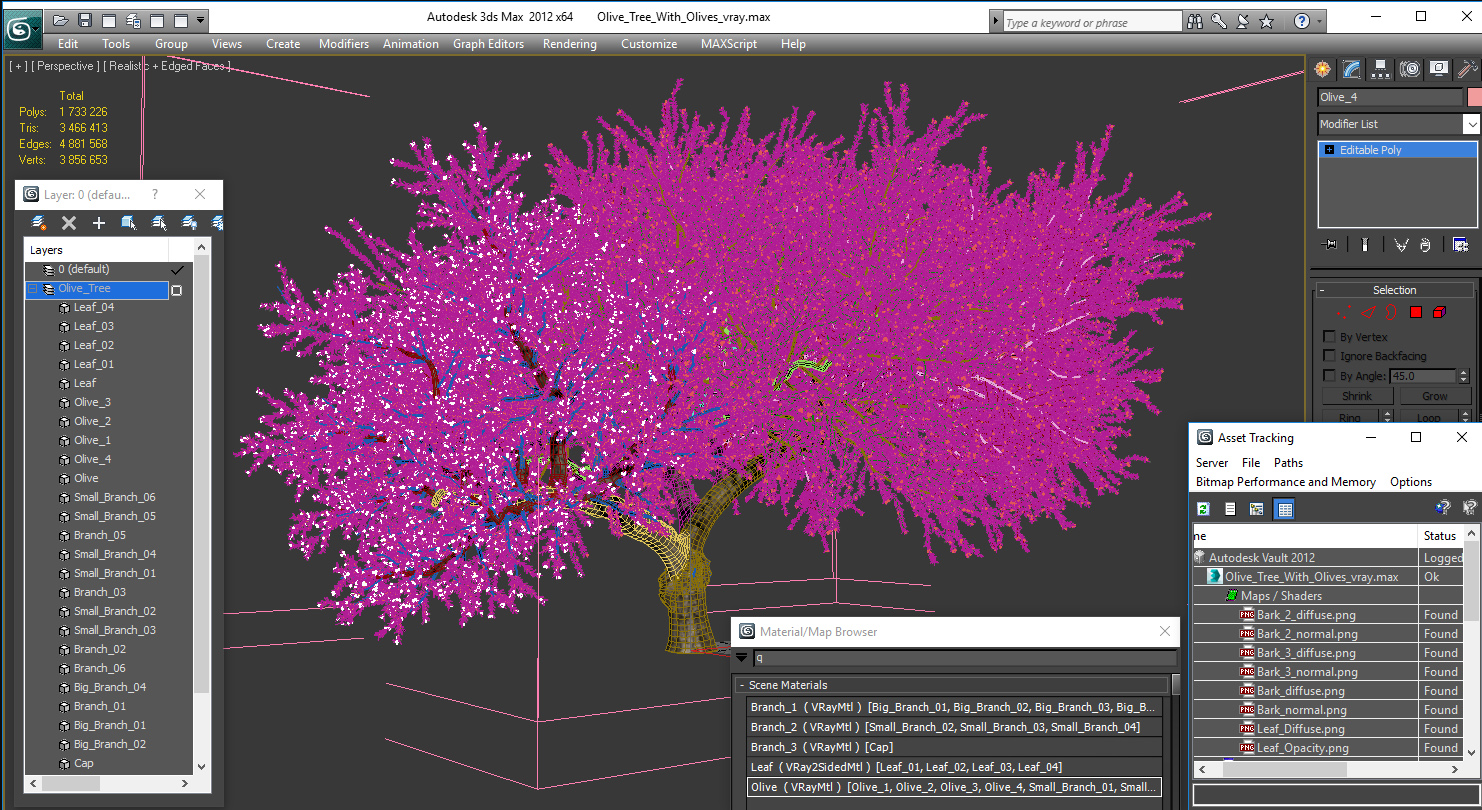This screenshot has width=1482, height=810.
Task: Click the Open File folder icon
Action: (x=61, y=20)
